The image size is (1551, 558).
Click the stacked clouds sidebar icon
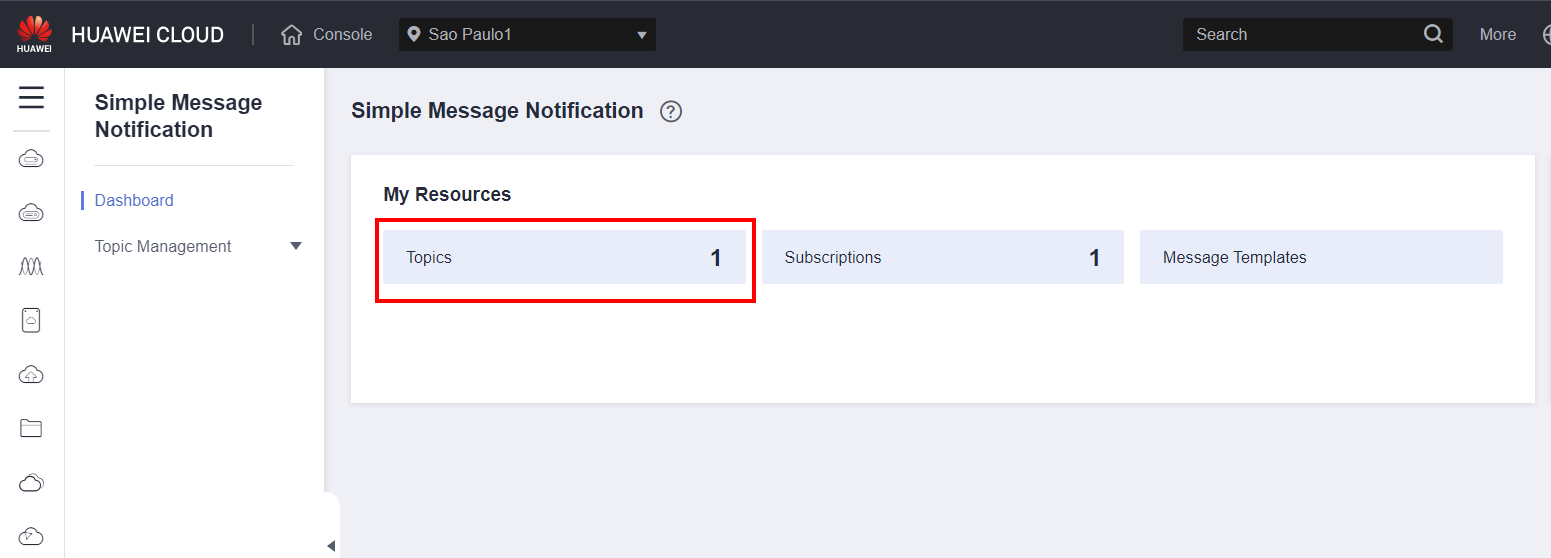click(x=31, y=482)
